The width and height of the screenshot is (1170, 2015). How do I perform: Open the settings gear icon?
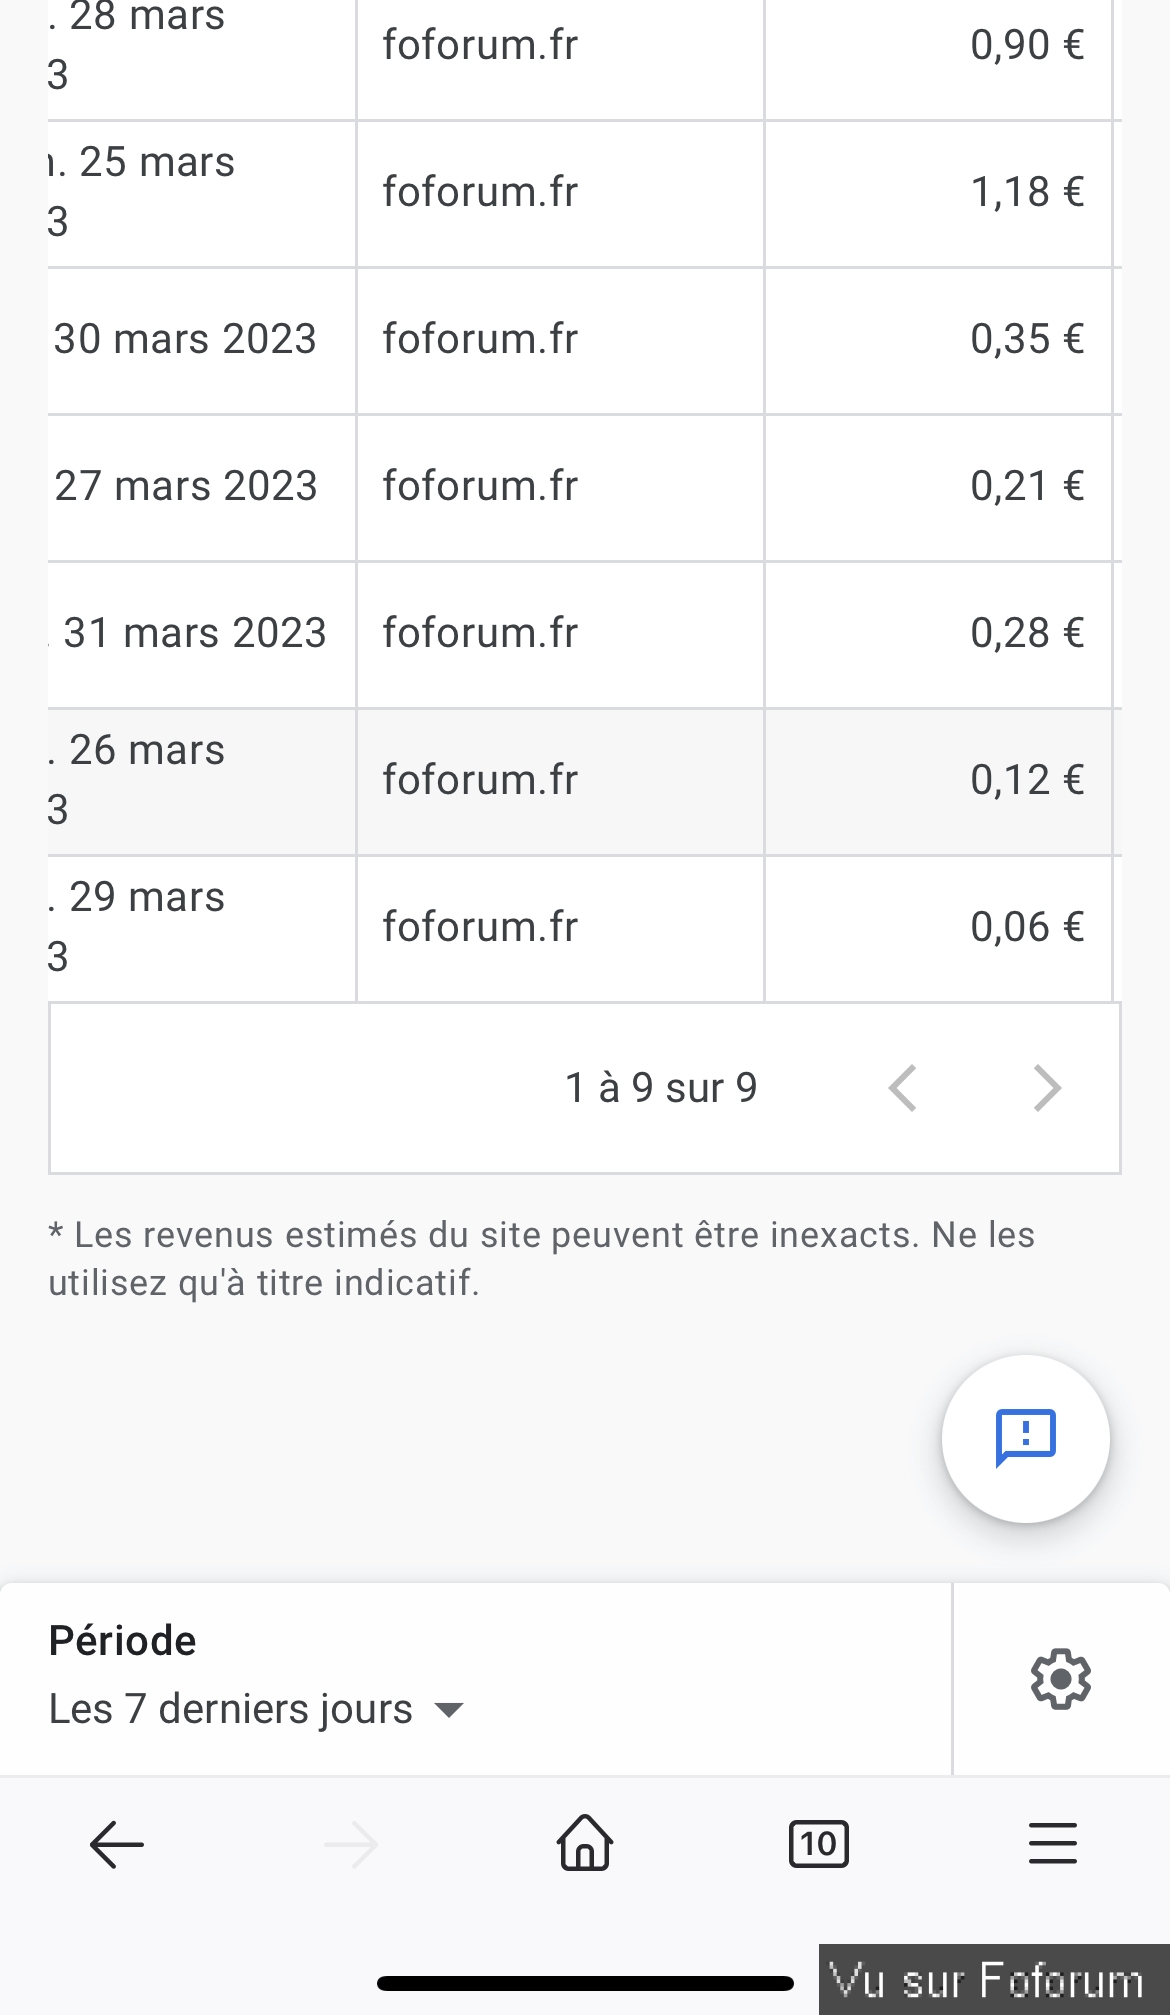(x=1060, y=1678)
